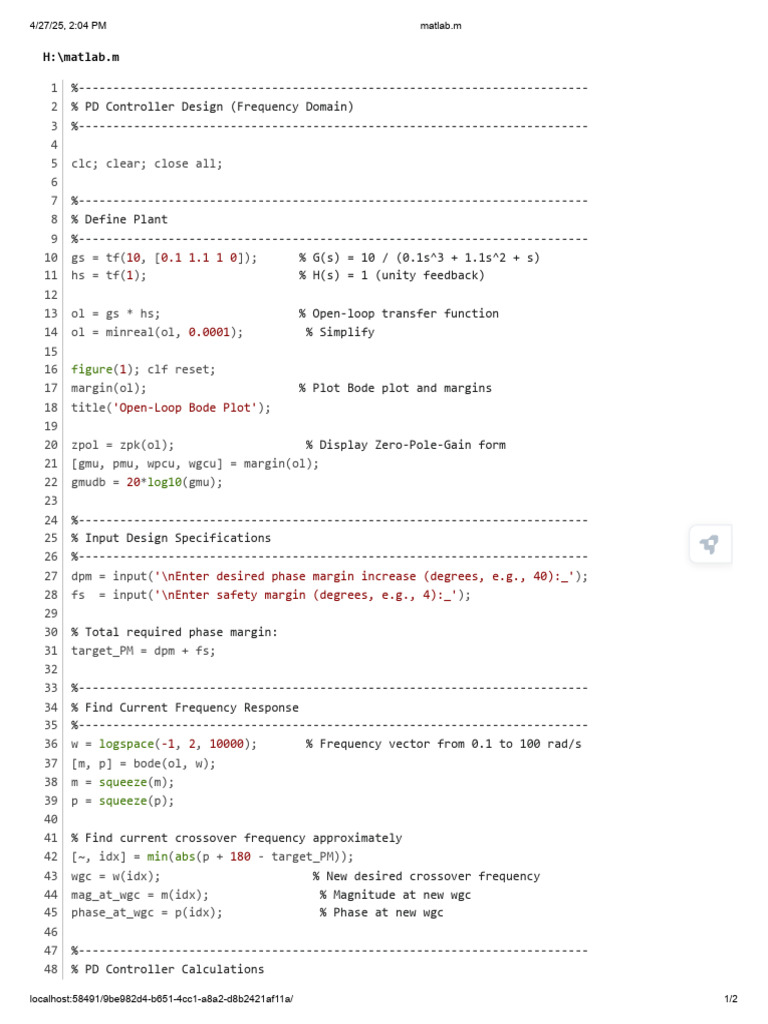The width and height of the screenshot is (768, 1024).
Task: Click the '% Find current crossover frequency approximately' comment
Action: pyautogui.click(x=236, y=838)
